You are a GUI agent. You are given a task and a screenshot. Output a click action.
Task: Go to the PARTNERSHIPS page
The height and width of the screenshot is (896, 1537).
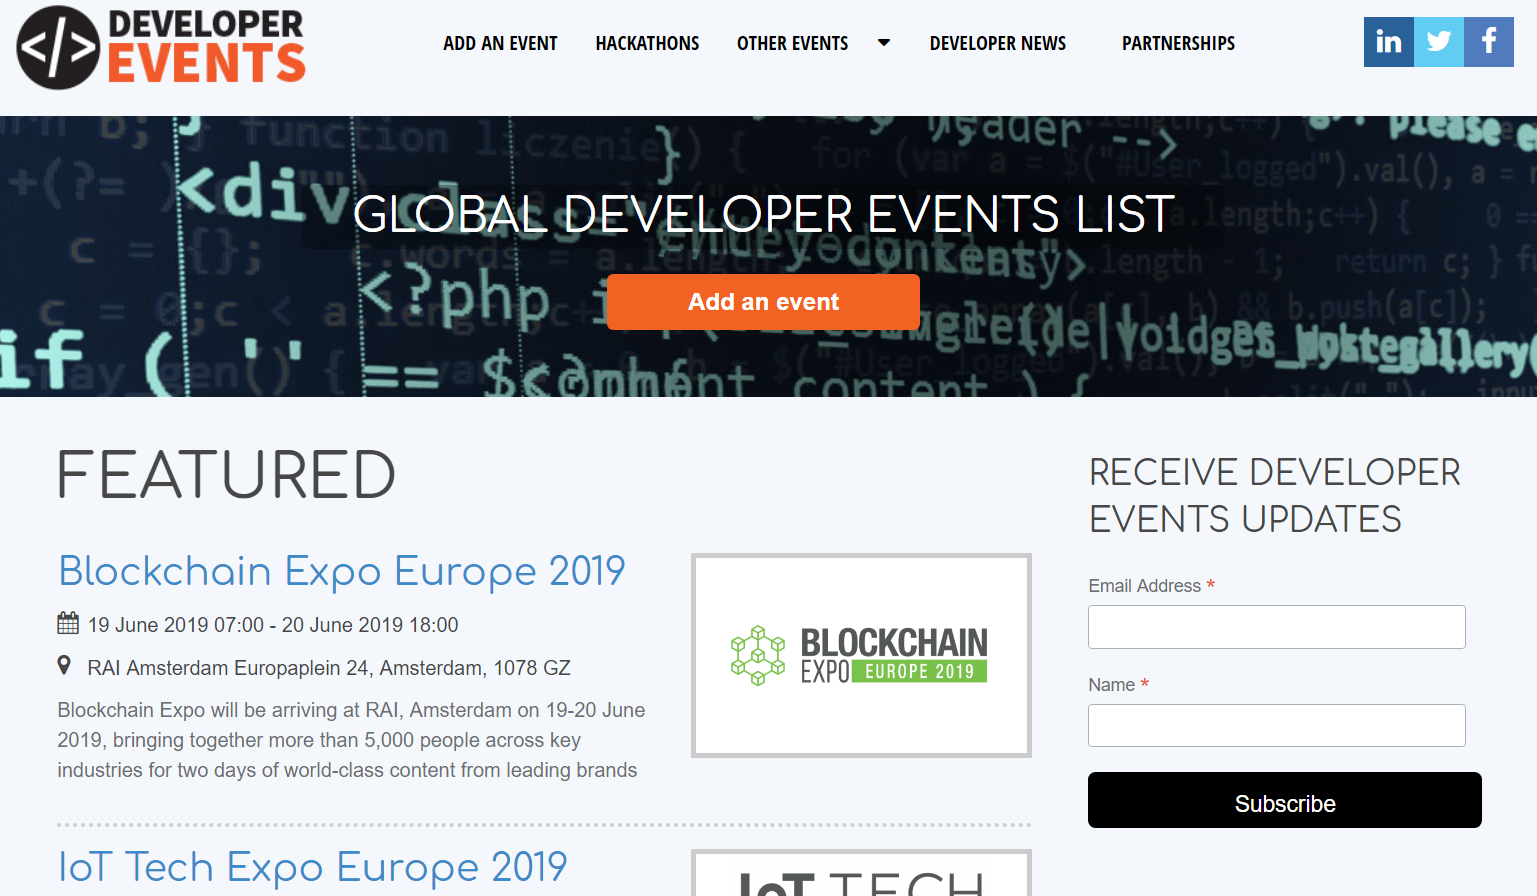click(1178, 43)
